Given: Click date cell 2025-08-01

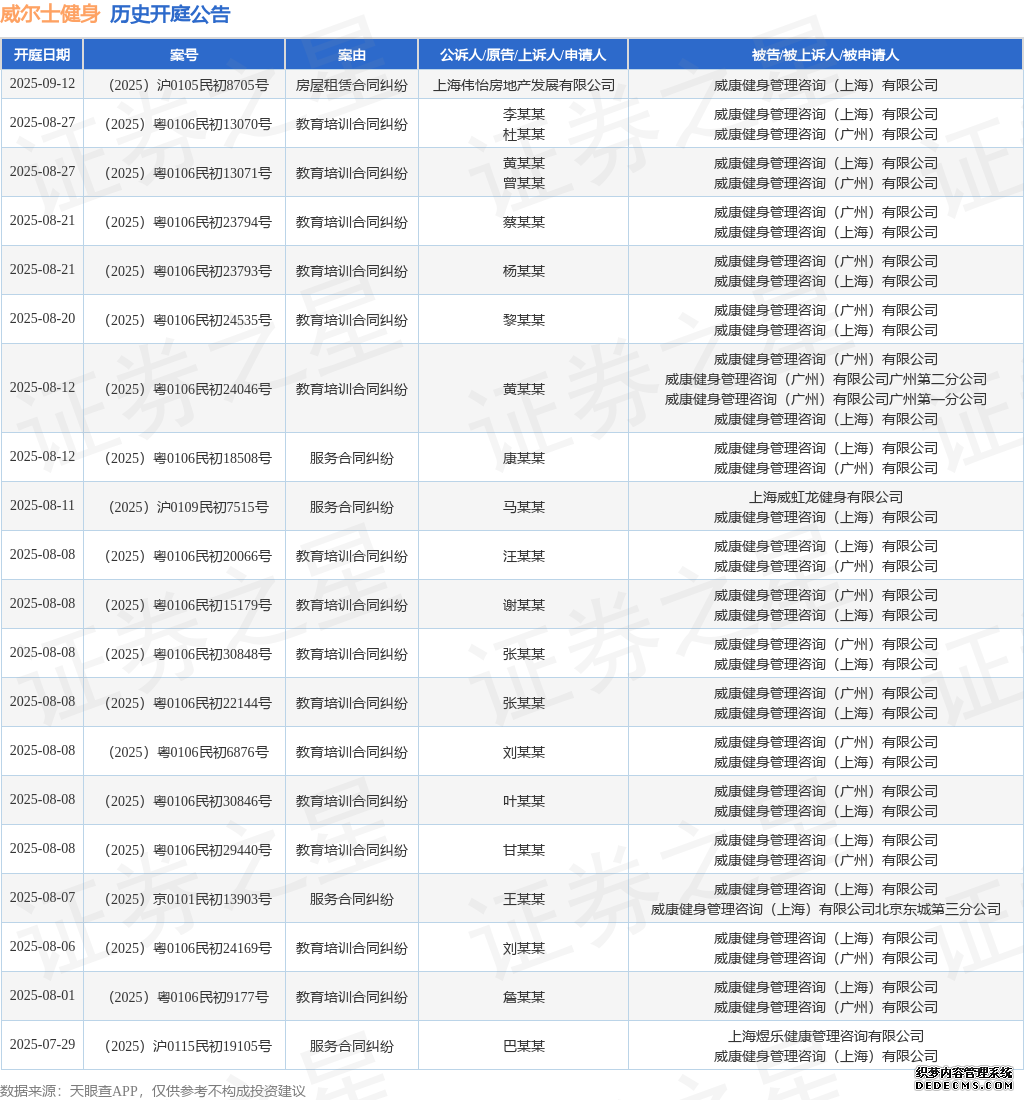Looking at the screenshot, I should (42, 995).
